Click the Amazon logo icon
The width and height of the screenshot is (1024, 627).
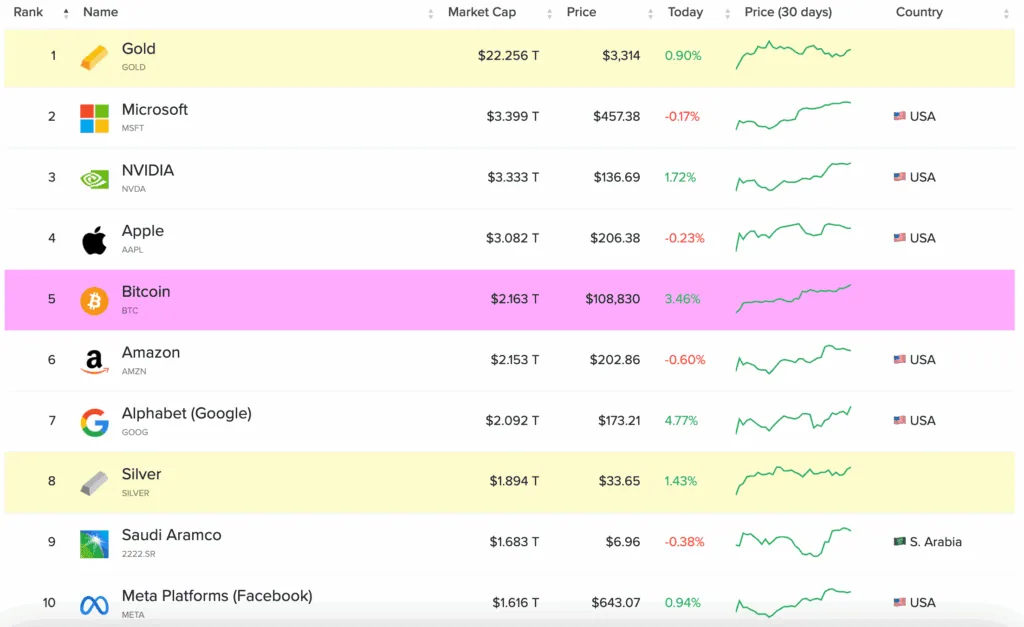[94, 361]
